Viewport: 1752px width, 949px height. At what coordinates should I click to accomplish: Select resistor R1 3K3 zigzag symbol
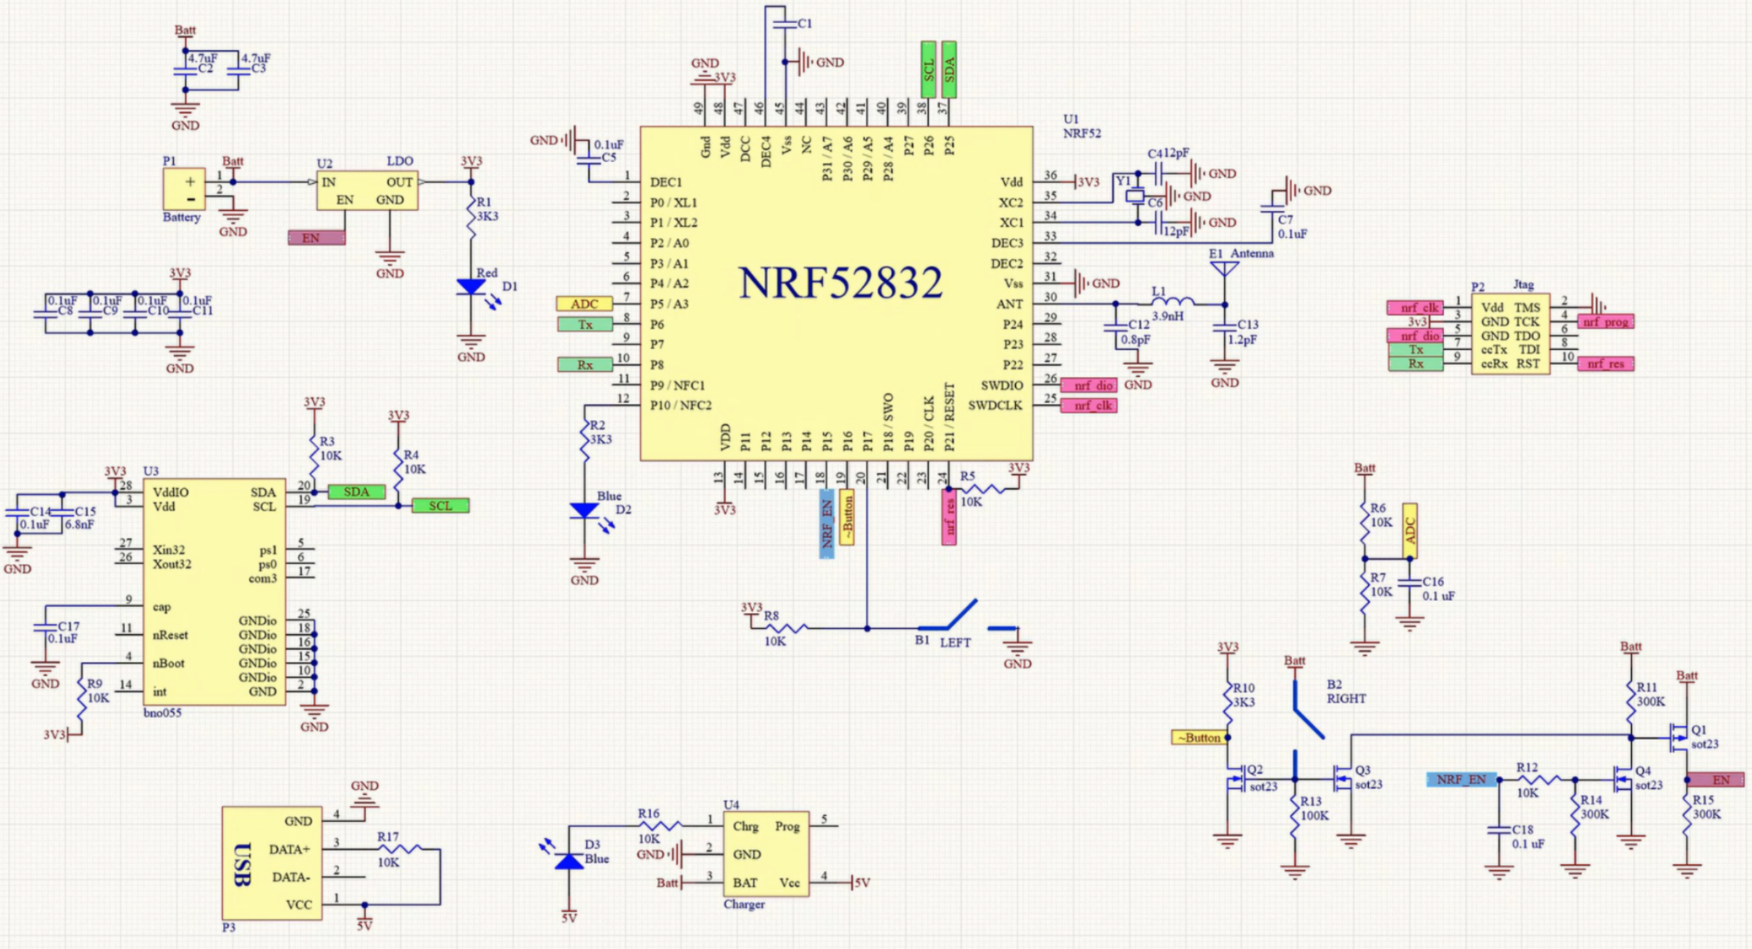(471, 218)
